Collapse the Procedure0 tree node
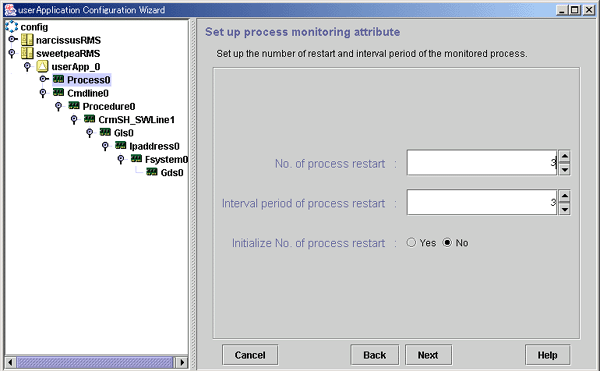 [58, 106]
